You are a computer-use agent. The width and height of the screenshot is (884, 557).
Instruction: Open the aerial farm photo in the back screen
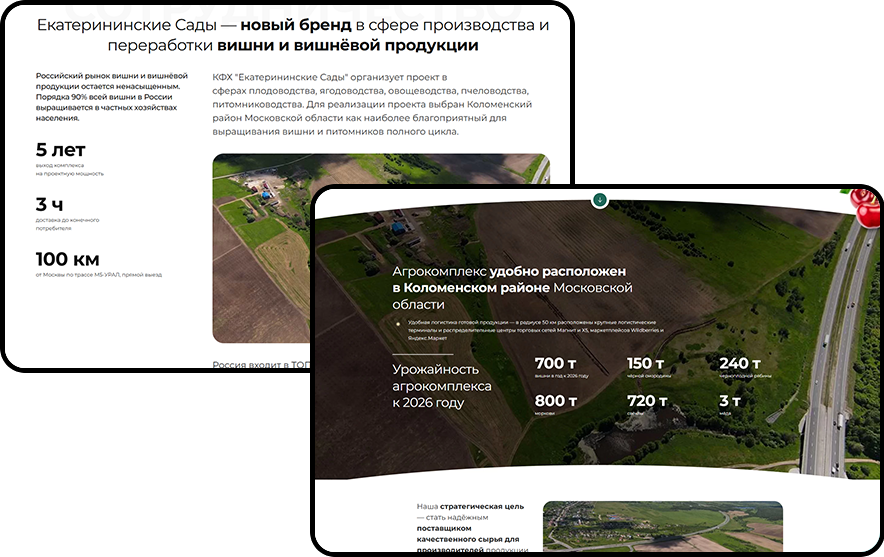262,248
